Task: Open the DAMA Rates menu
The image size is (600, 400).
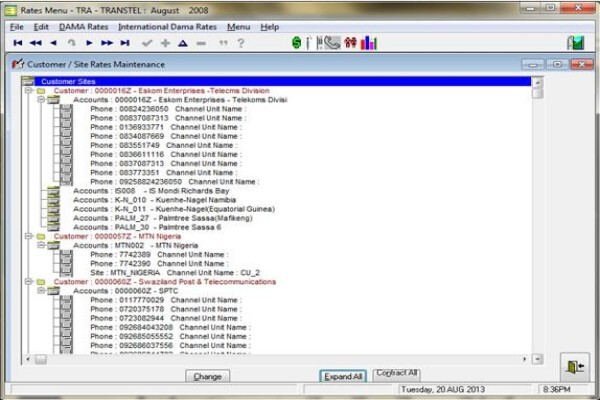Action: point(83,27)
